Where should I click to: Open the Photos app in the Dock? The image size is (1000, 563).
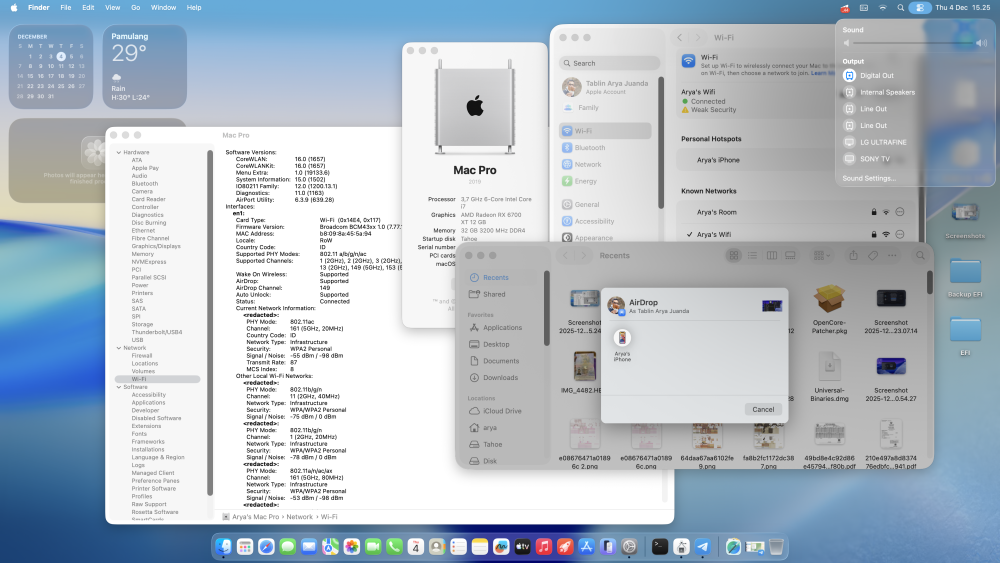tap(351, 546)
